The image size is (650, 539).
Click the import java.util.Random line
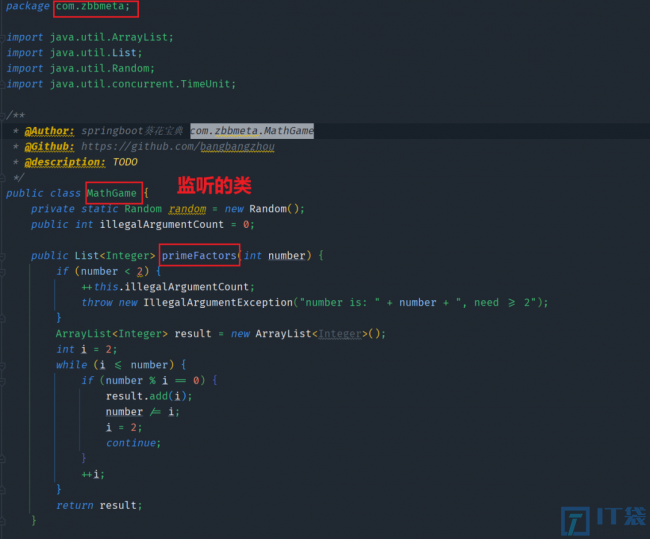coord(81,68)
